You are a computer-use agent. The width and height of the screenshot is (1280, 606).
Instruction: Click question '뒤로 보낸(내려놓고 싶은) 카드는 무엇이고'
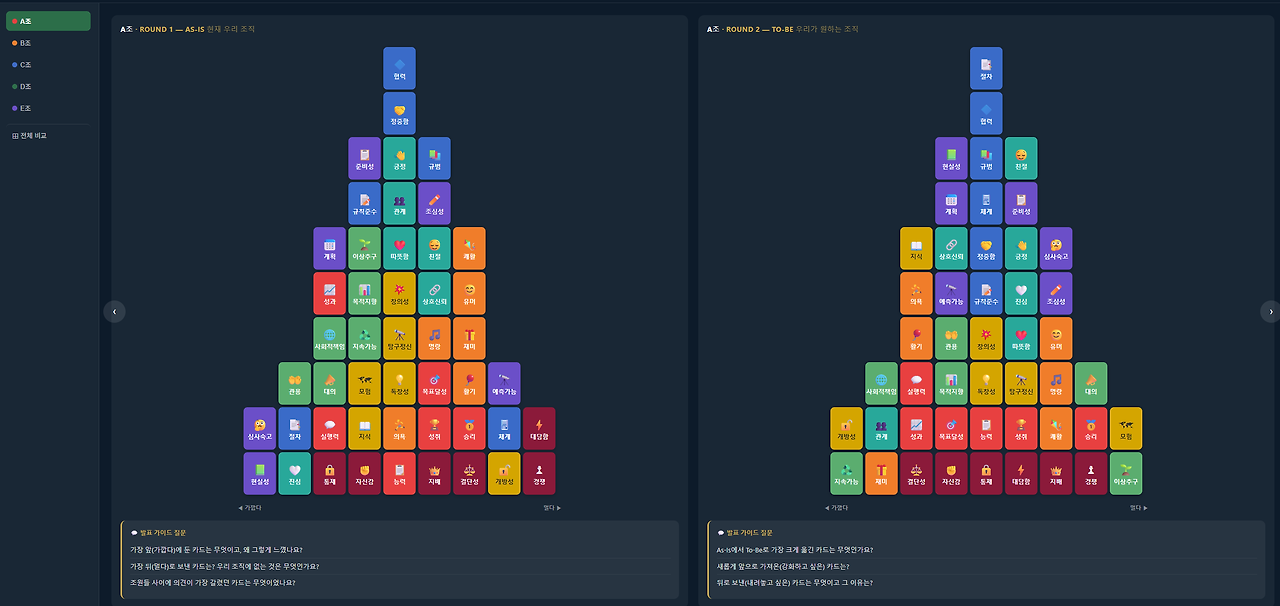[795, 582]
